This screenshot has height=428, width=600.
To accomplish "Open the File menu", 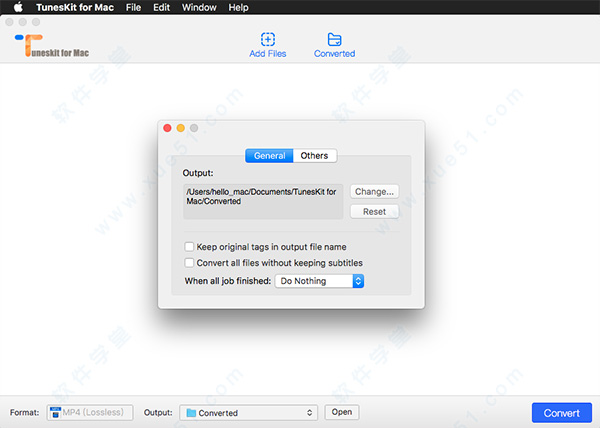I will click(134, 7).
